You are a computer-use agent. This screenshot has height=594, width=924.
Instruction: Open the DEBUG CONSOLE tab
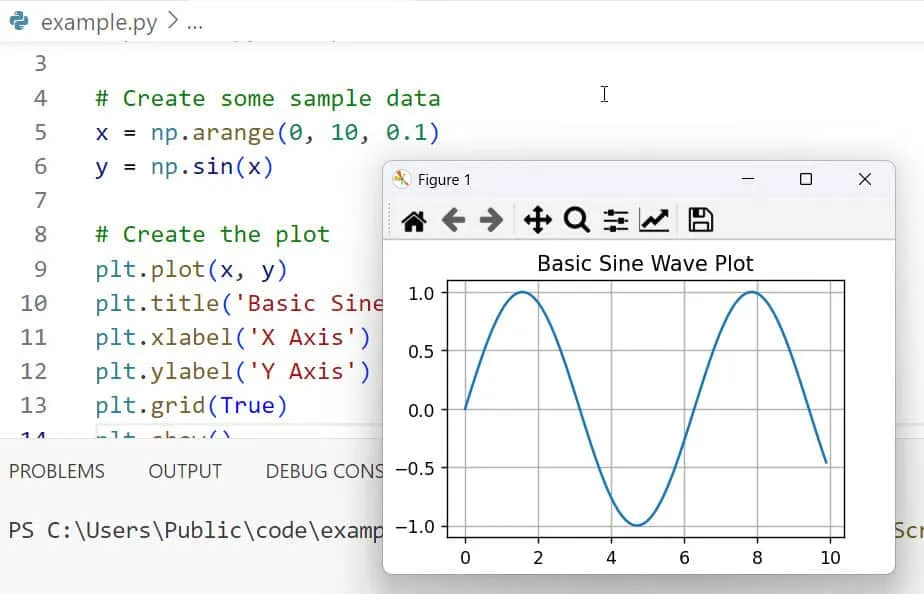tap(324, 471)
